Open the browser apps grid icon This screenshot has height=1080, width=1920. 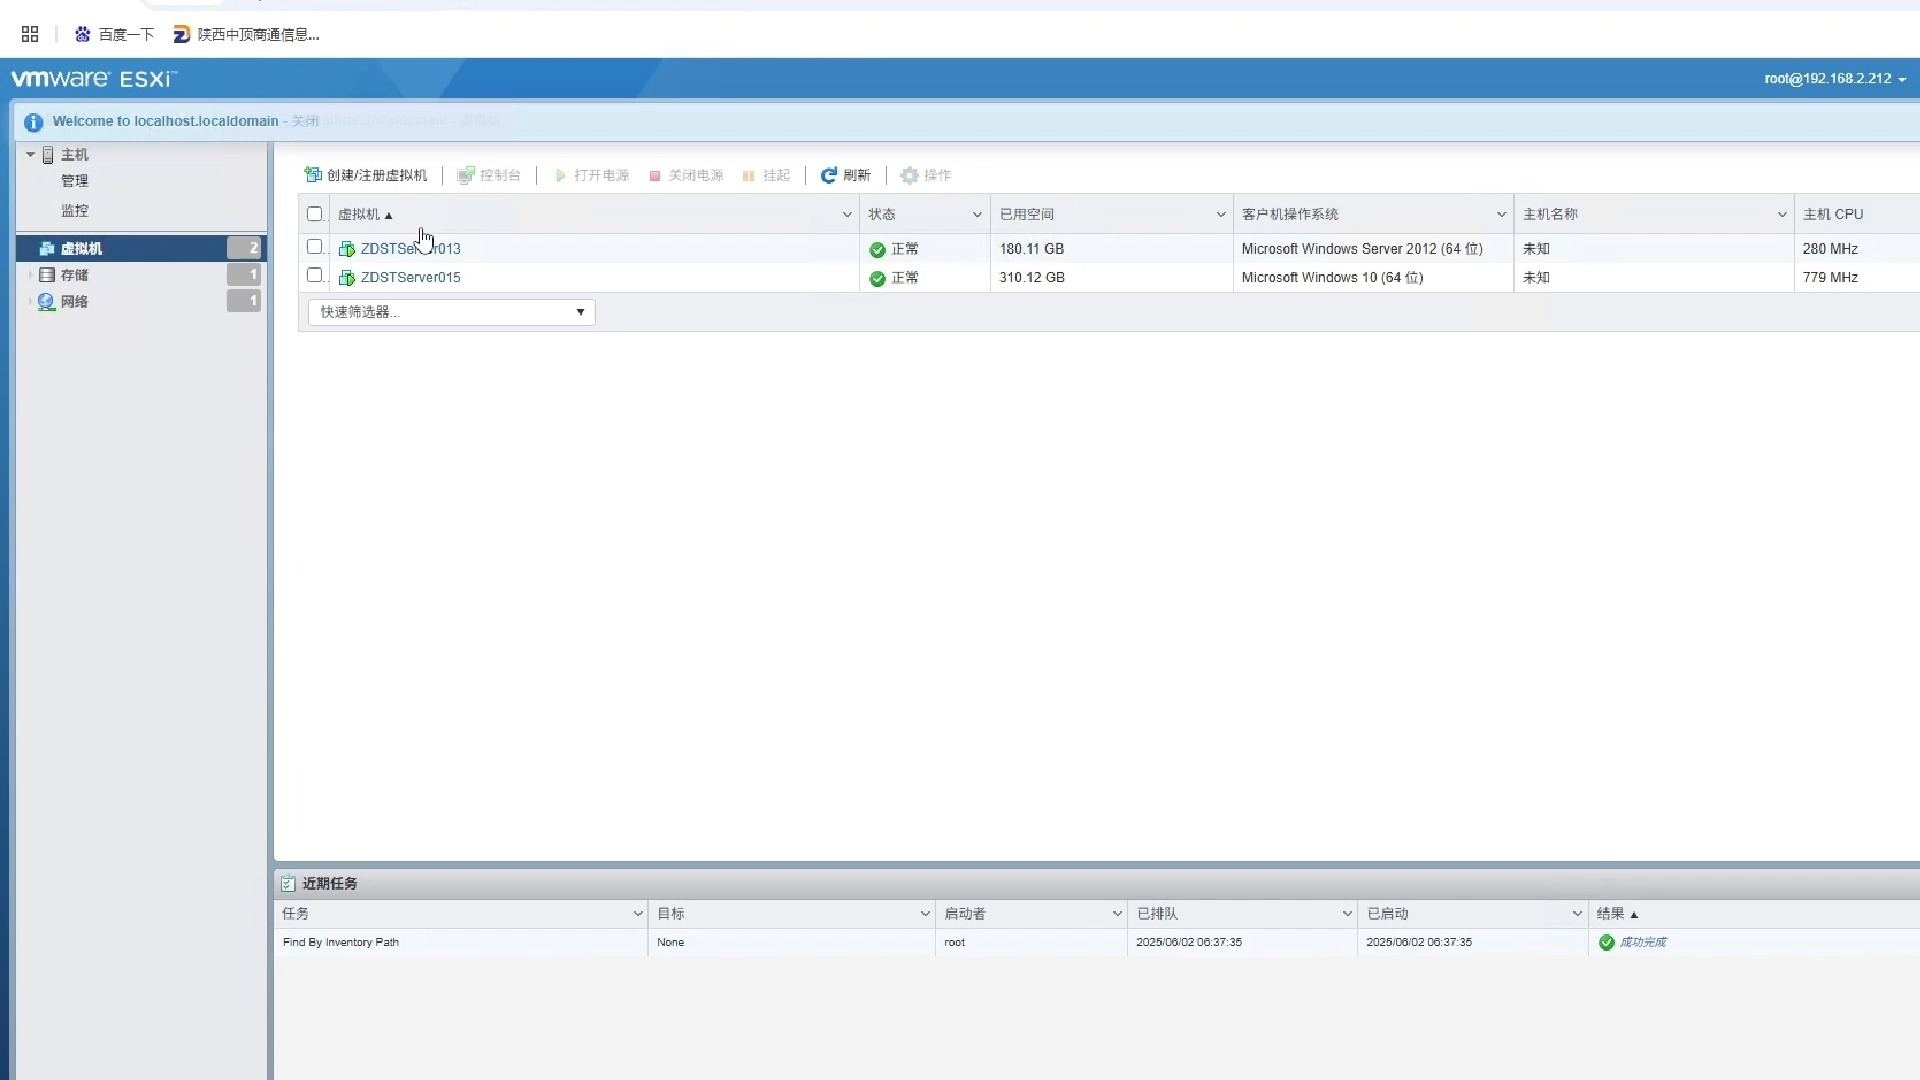point(30,34)
